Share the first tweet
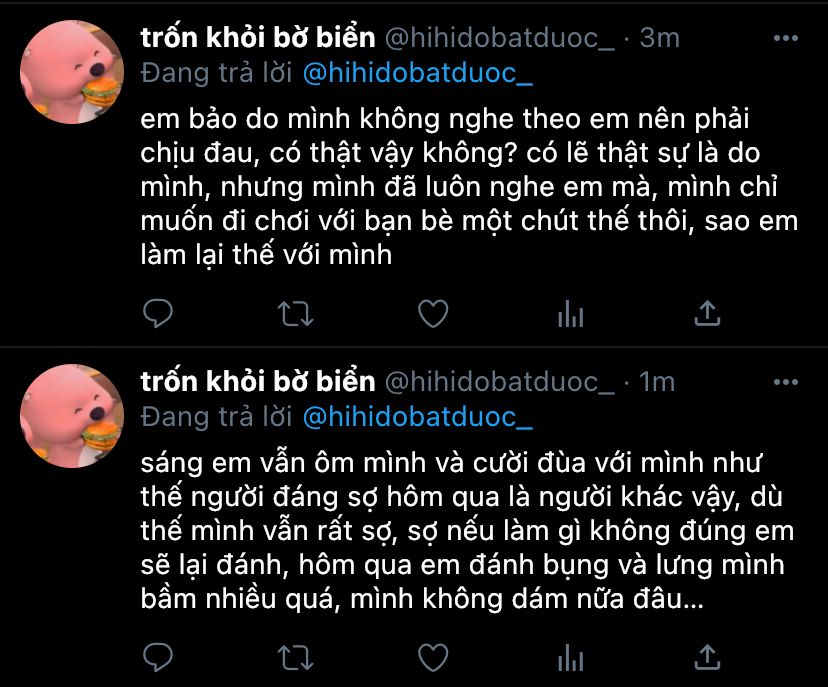 pyautogui.click(x=707, y=313)
